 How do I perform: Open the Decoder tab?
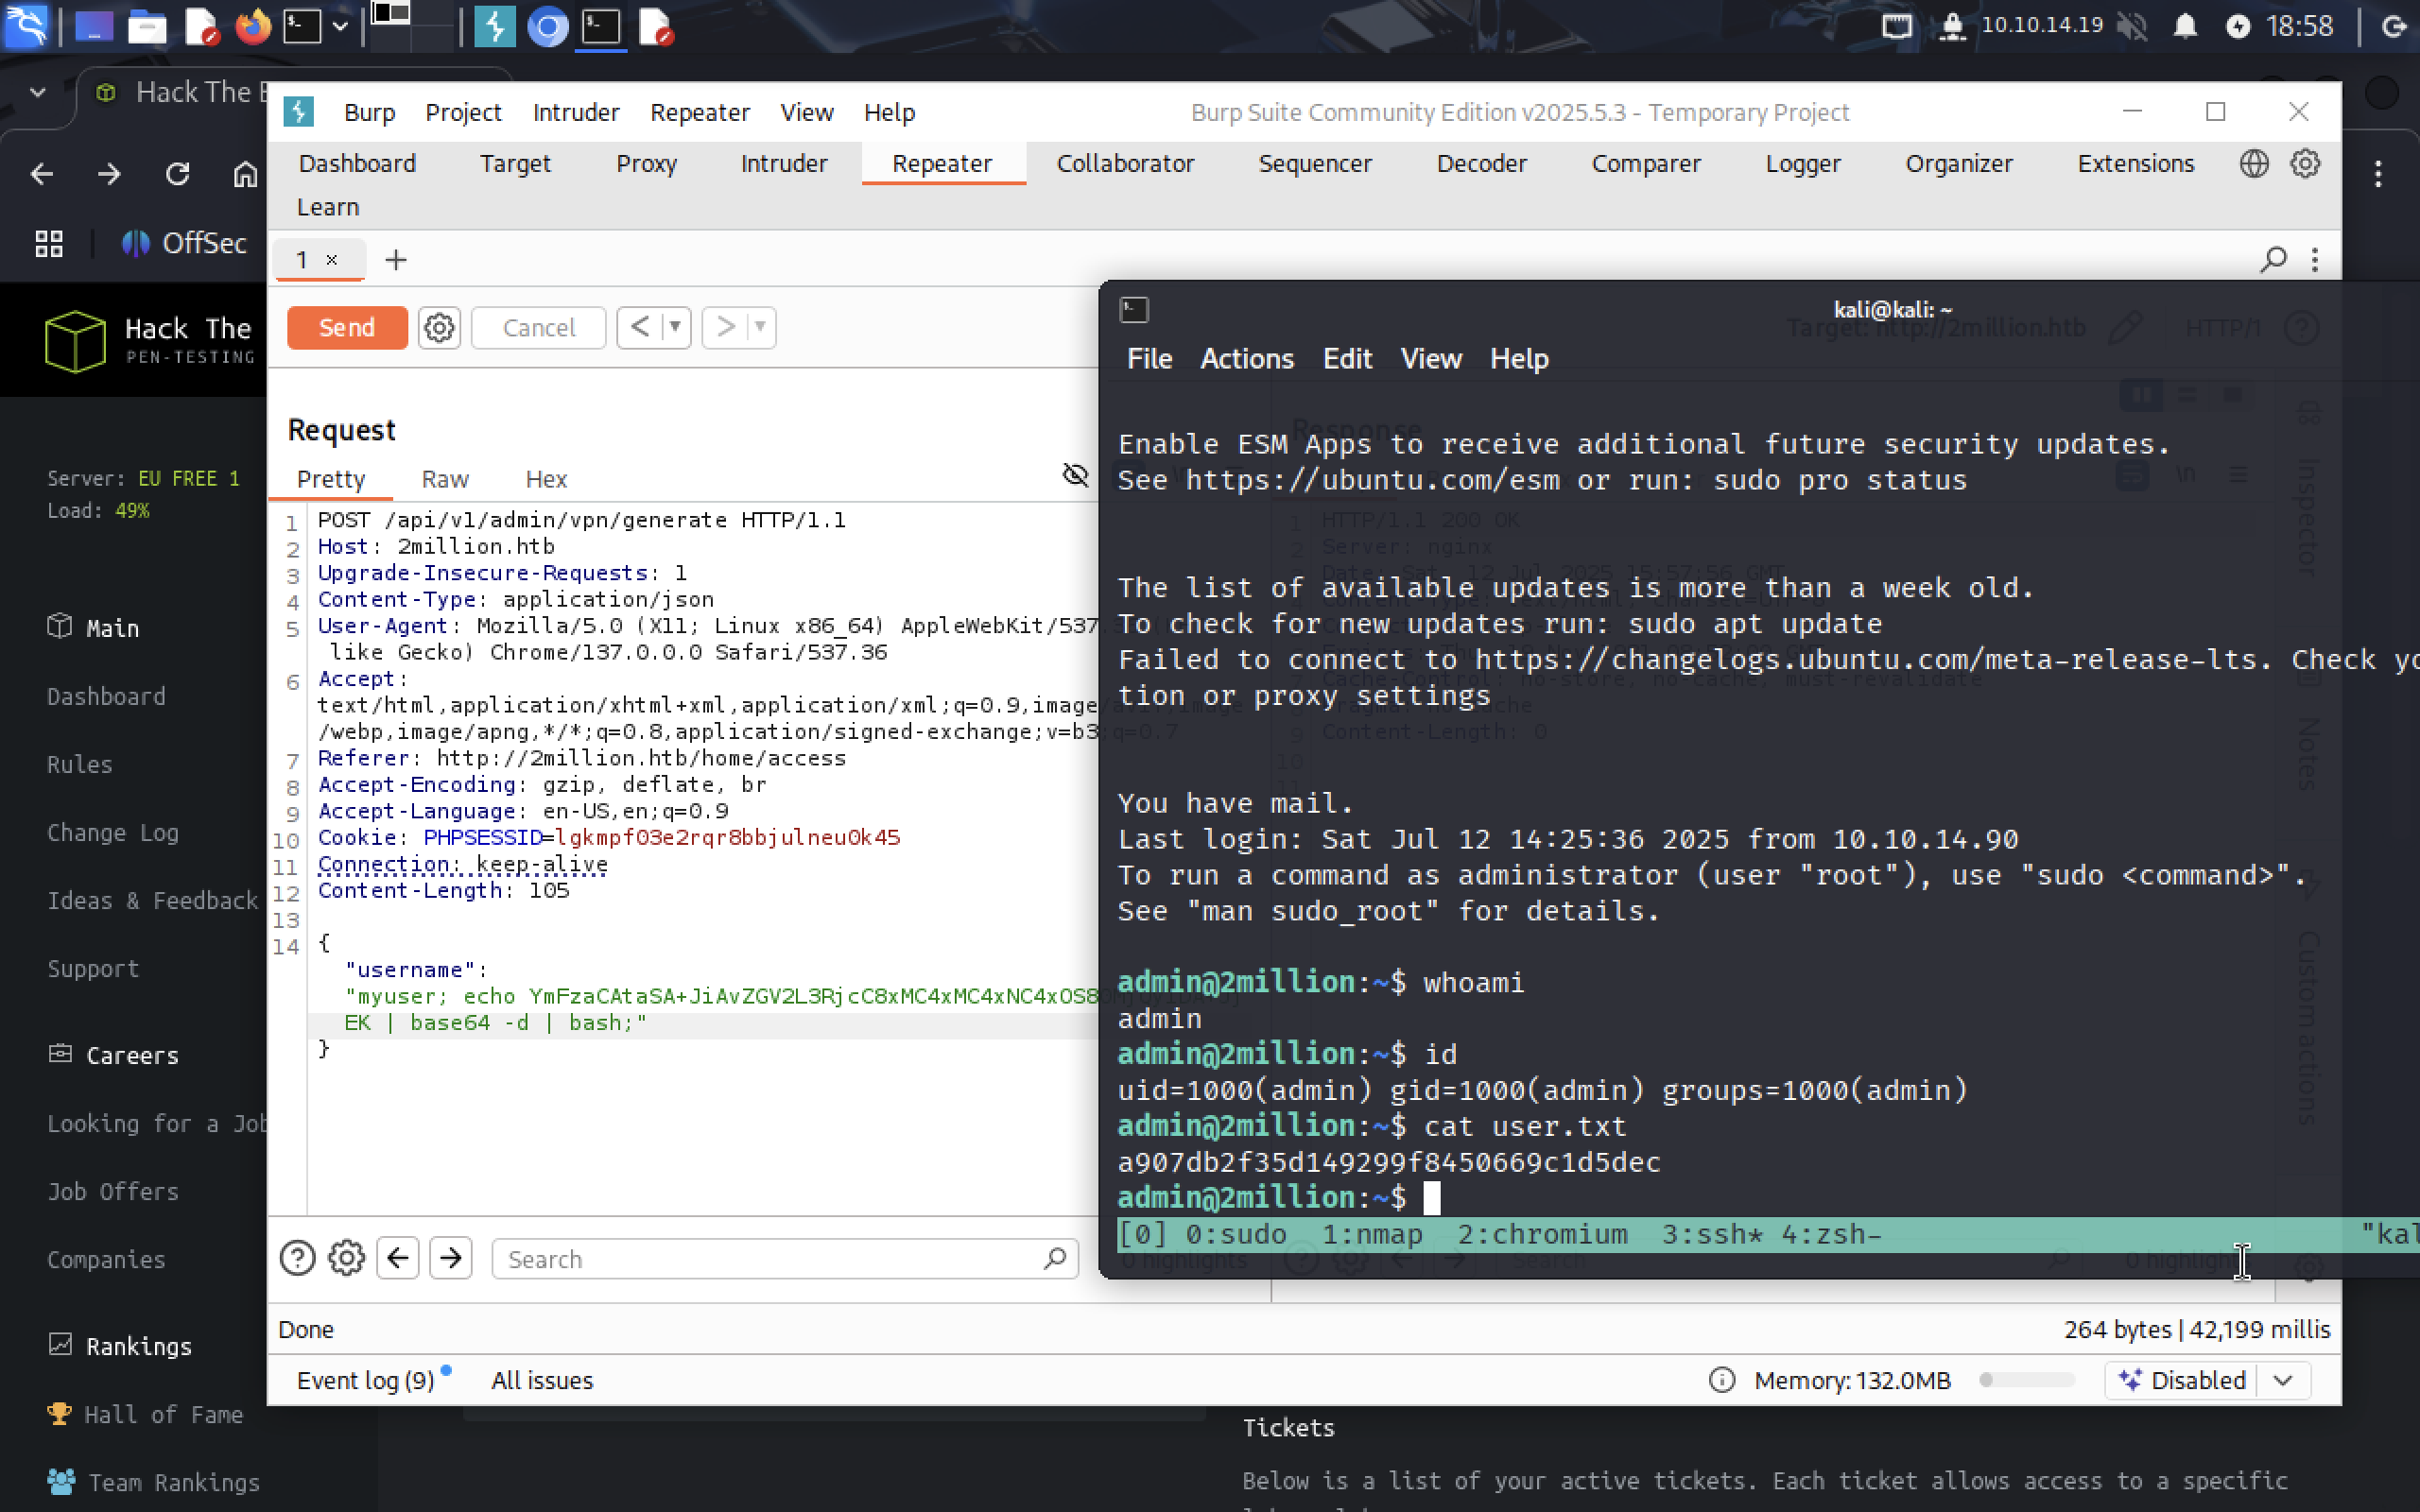pyautogui.click(x=1481, y=163)
